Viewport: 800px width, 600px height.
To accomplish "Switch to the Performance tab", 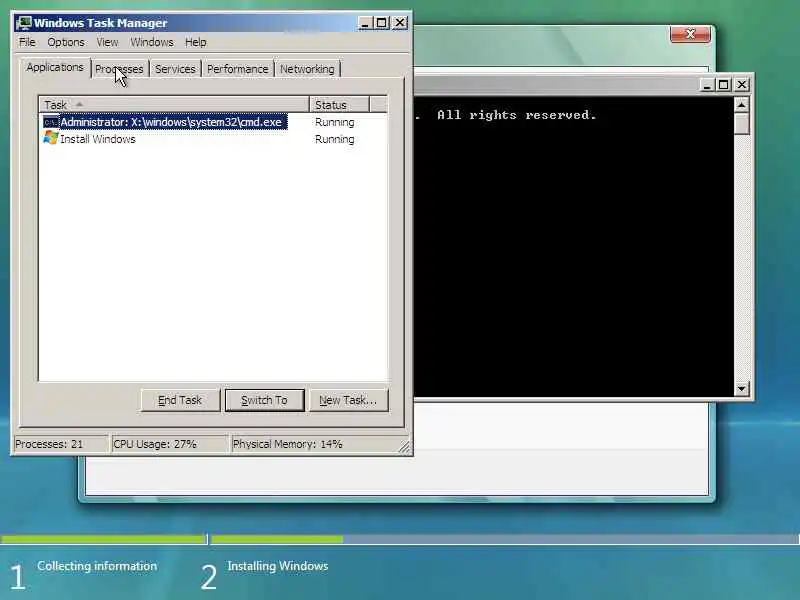I will 237,69.
